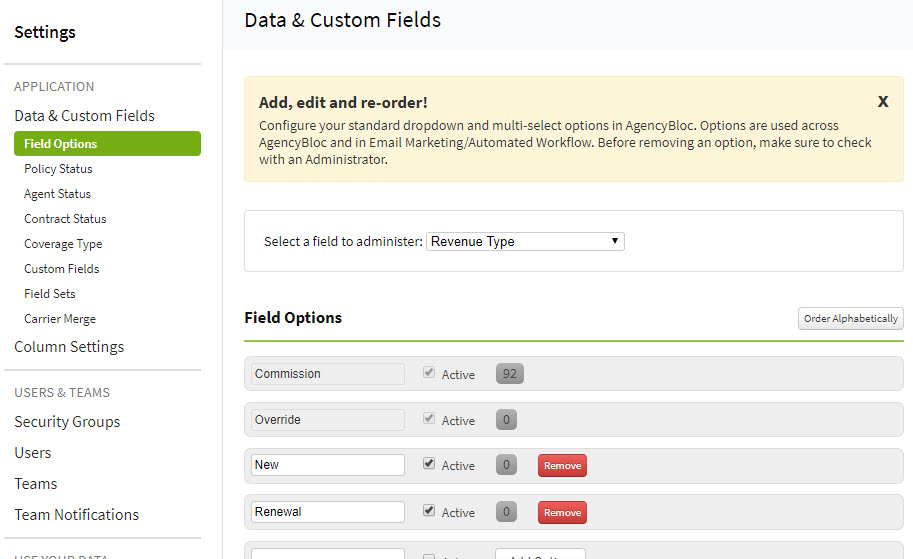Dismiss the yellow info banner with X
Image resolution: width=913 pixels, height=559 pixels.
tap(883, 102)
